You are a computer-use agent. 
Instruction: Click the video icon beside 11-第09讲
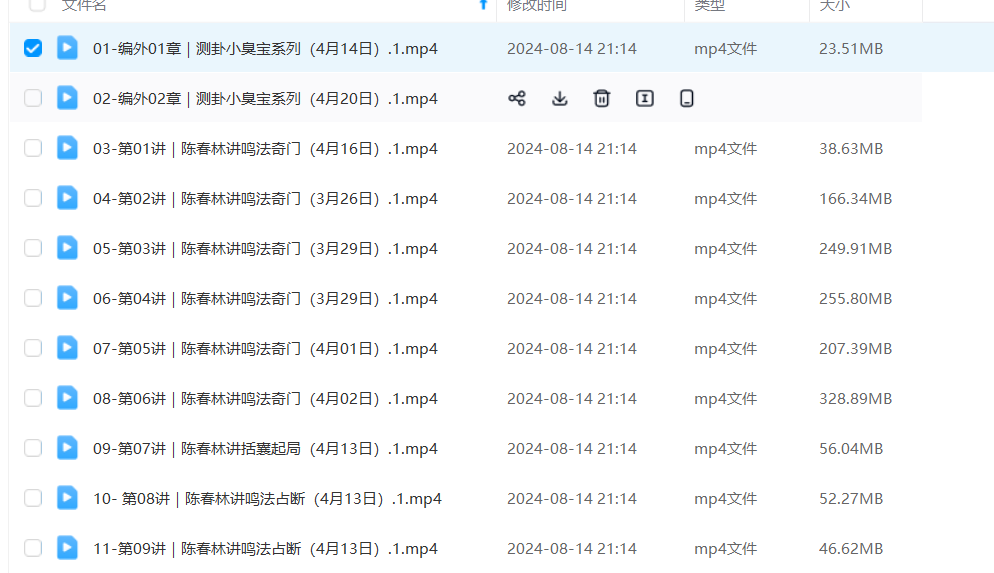click(67, 548)
